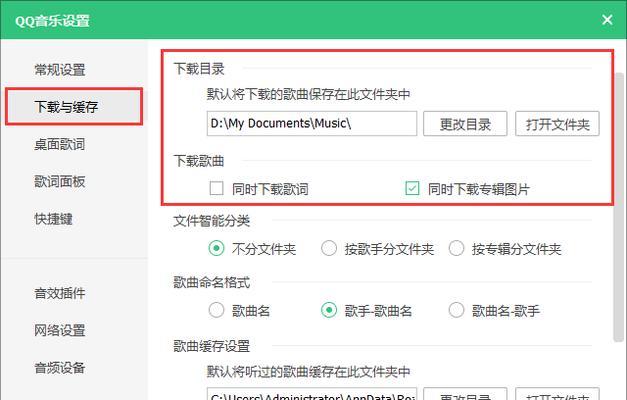Open 音频设备 settings
627x400 pixels.
point(60,367)
